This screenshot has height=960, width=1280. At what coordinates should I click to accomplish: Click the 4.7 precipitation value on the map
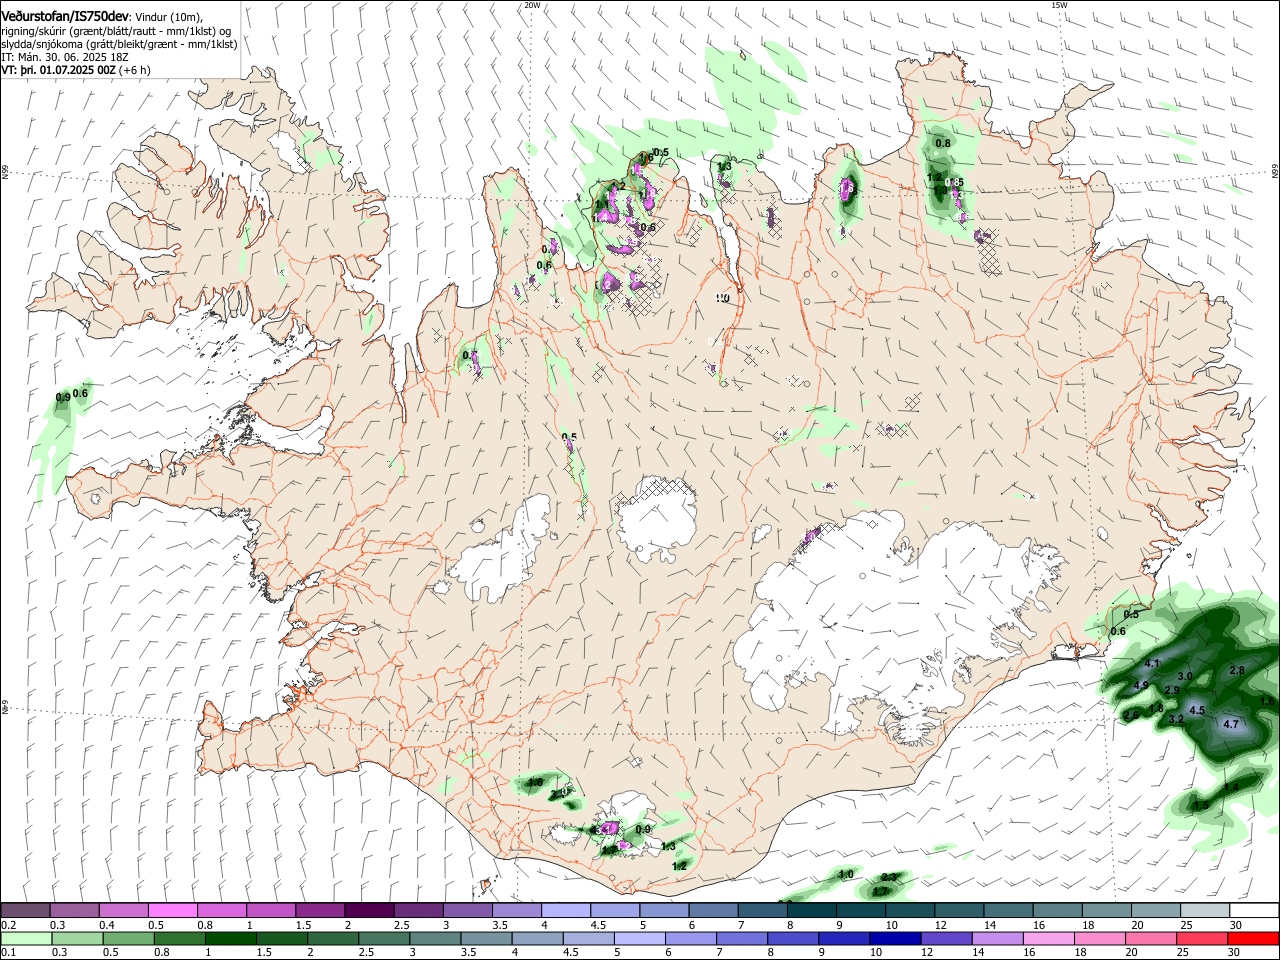[x=1231, y=724]
